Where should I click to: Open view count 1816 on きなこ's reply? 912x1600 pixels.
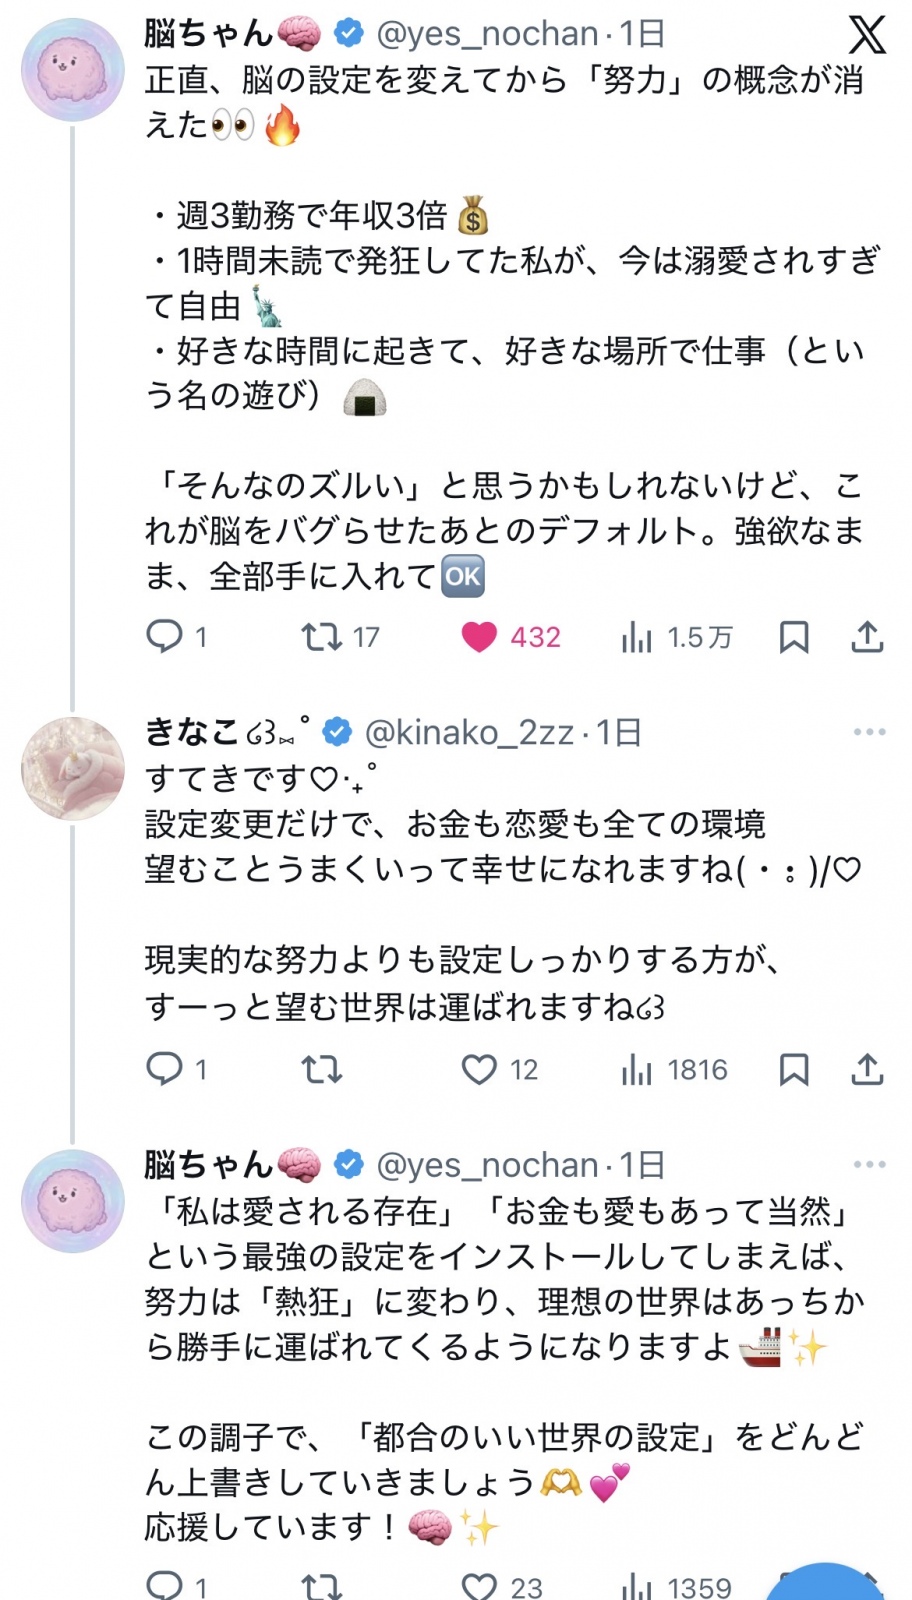[637, 1069]
